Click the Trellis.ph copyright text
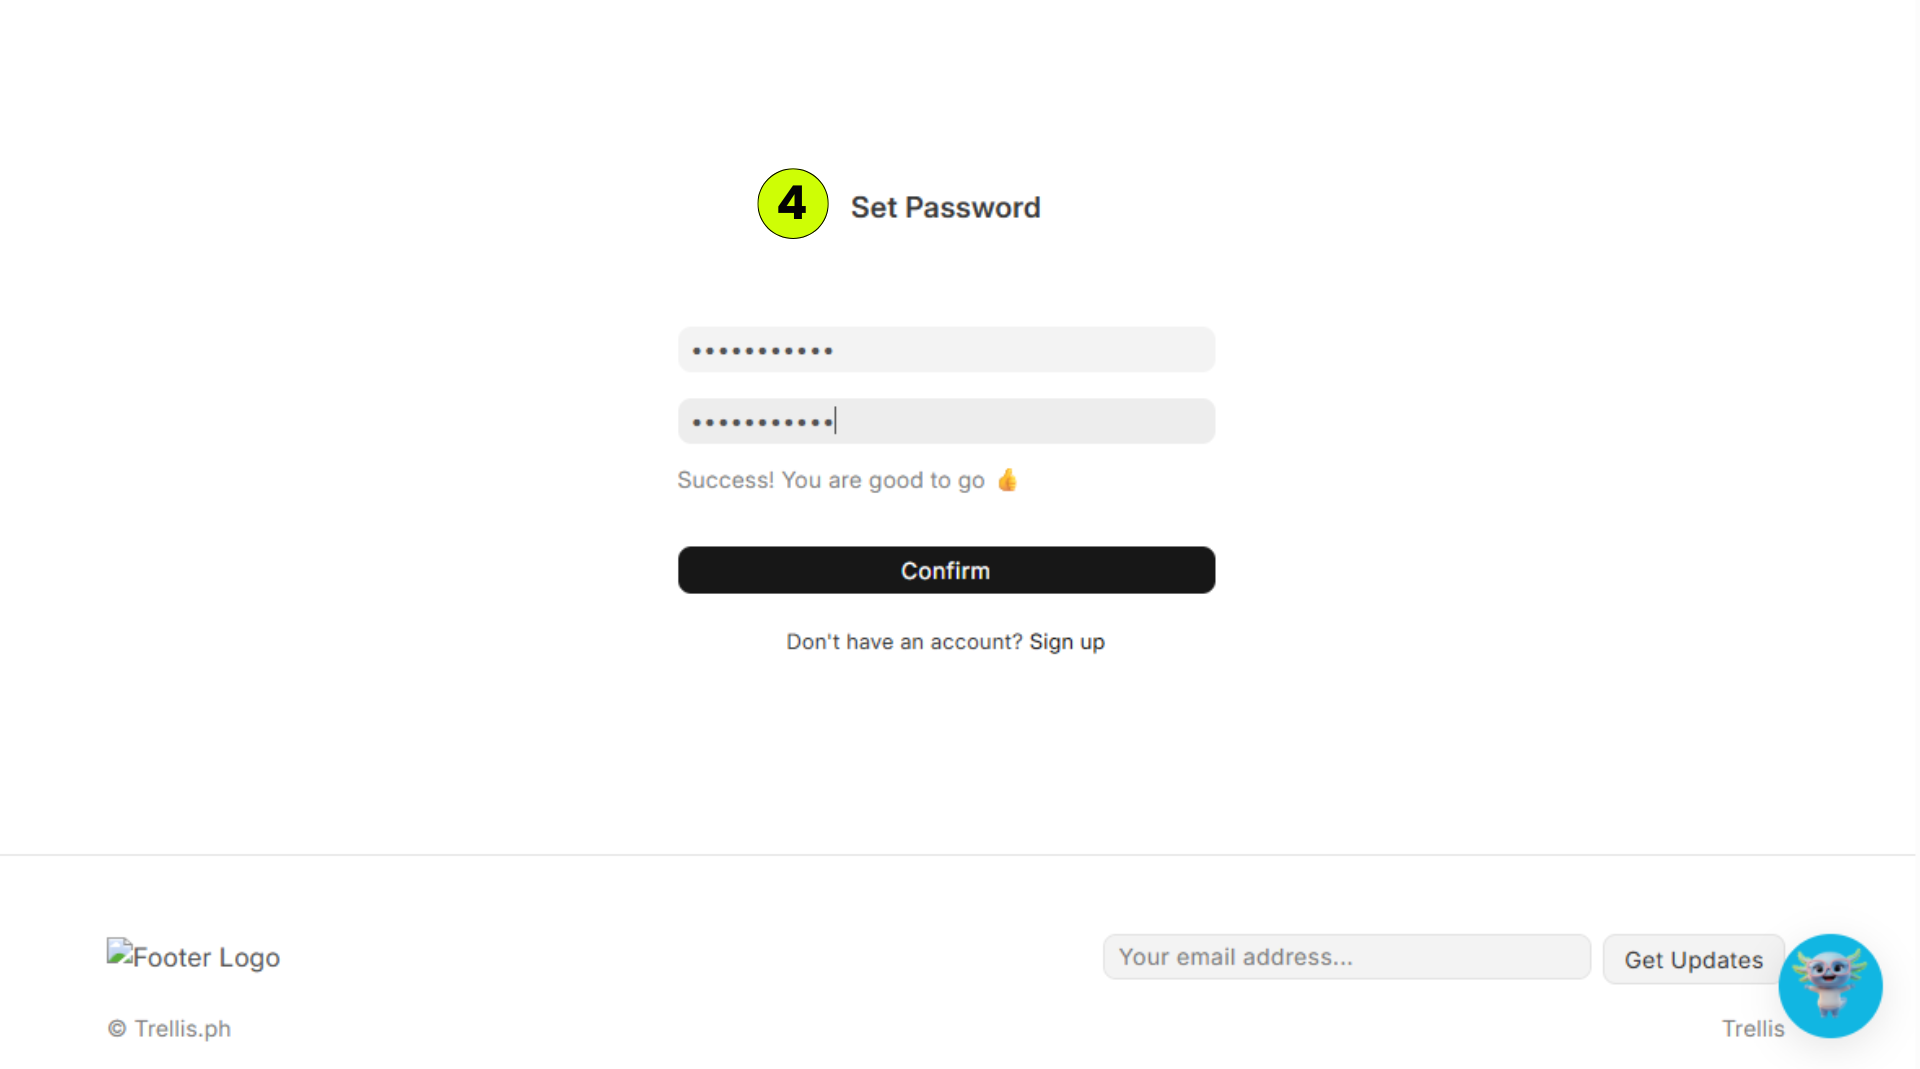The width and height of the screenshot is (1920, 1069). tap(183, 1028)
